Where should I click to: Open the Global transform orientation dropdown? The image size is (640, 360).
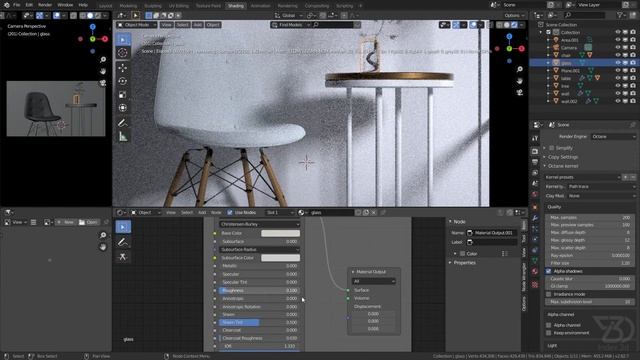point(289,16)
